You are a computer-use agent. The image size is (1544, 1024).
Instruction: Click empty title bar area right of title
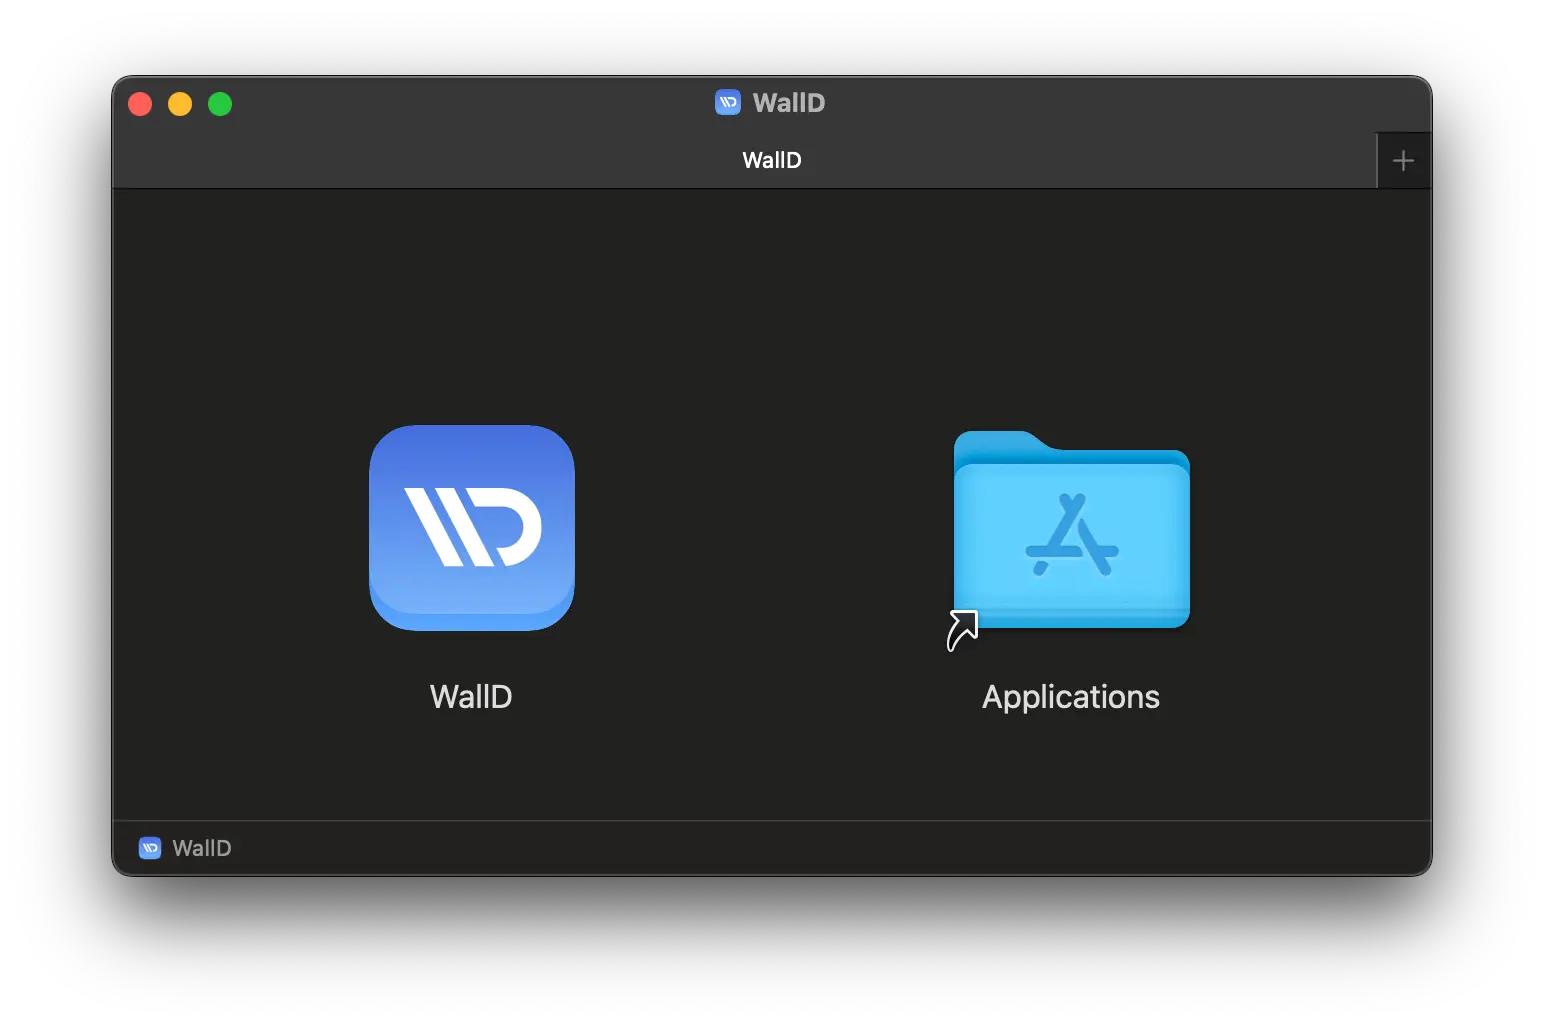click(1100, 103)
